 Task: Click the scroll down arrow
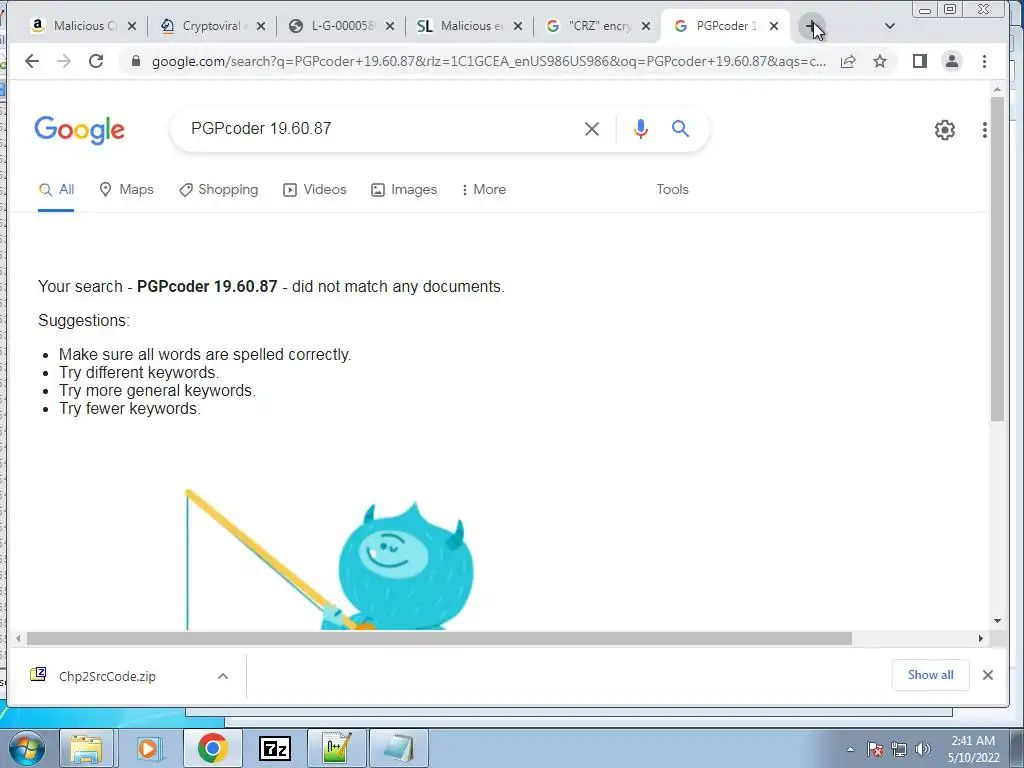(x=997, y=620)
